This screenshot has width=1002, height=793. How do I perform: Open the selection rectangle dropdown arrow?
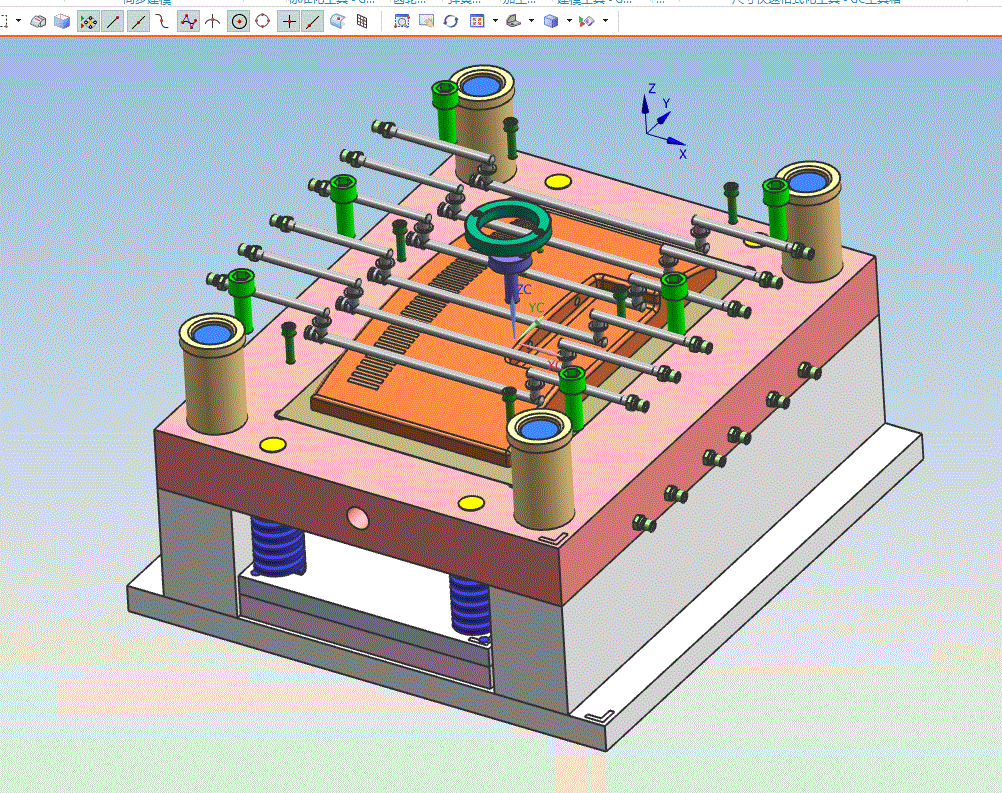18,21
